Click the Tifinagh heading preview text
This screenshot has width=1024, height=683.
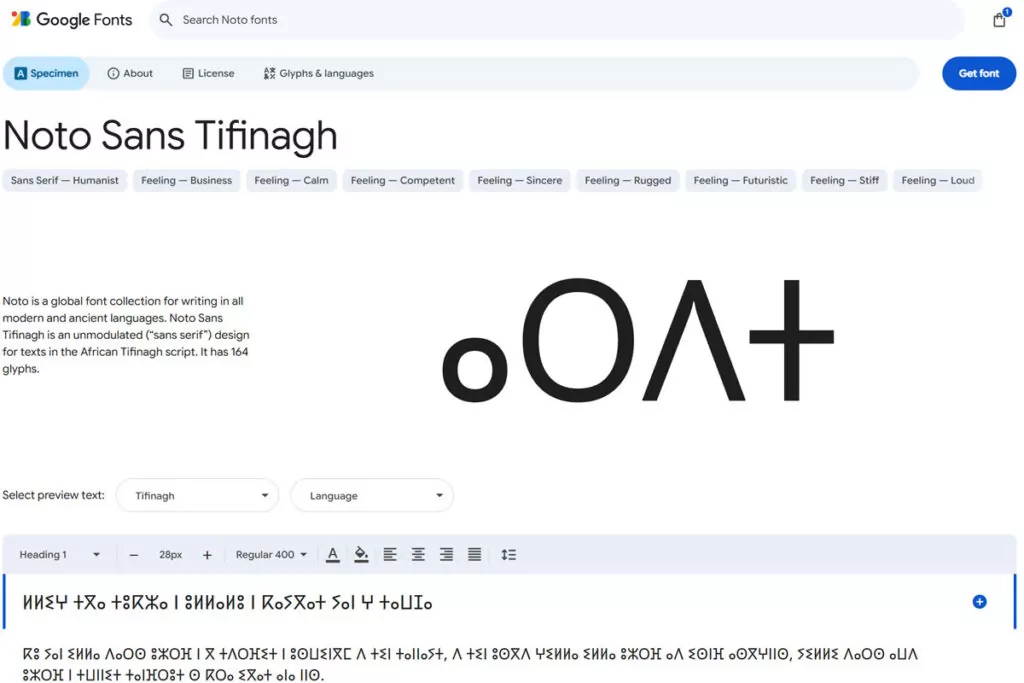(227, 603)
